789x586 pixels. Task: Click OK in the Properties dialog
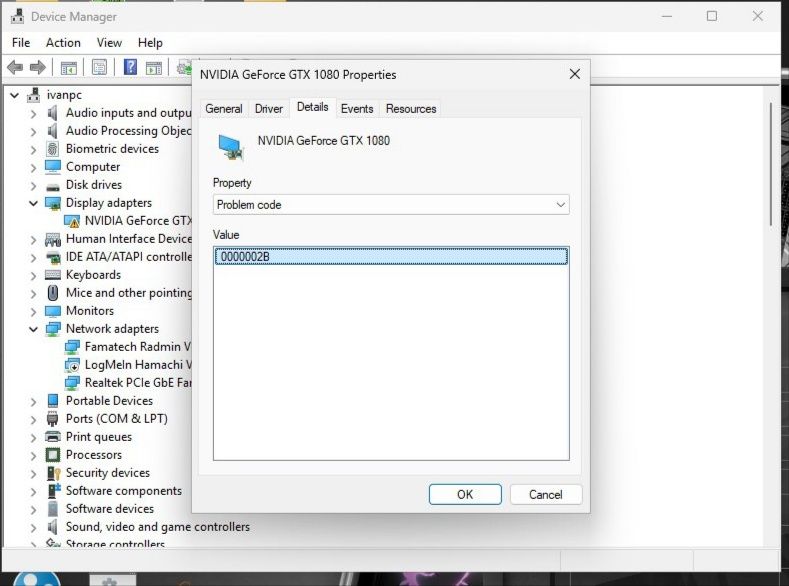click(x=465, y=494)
